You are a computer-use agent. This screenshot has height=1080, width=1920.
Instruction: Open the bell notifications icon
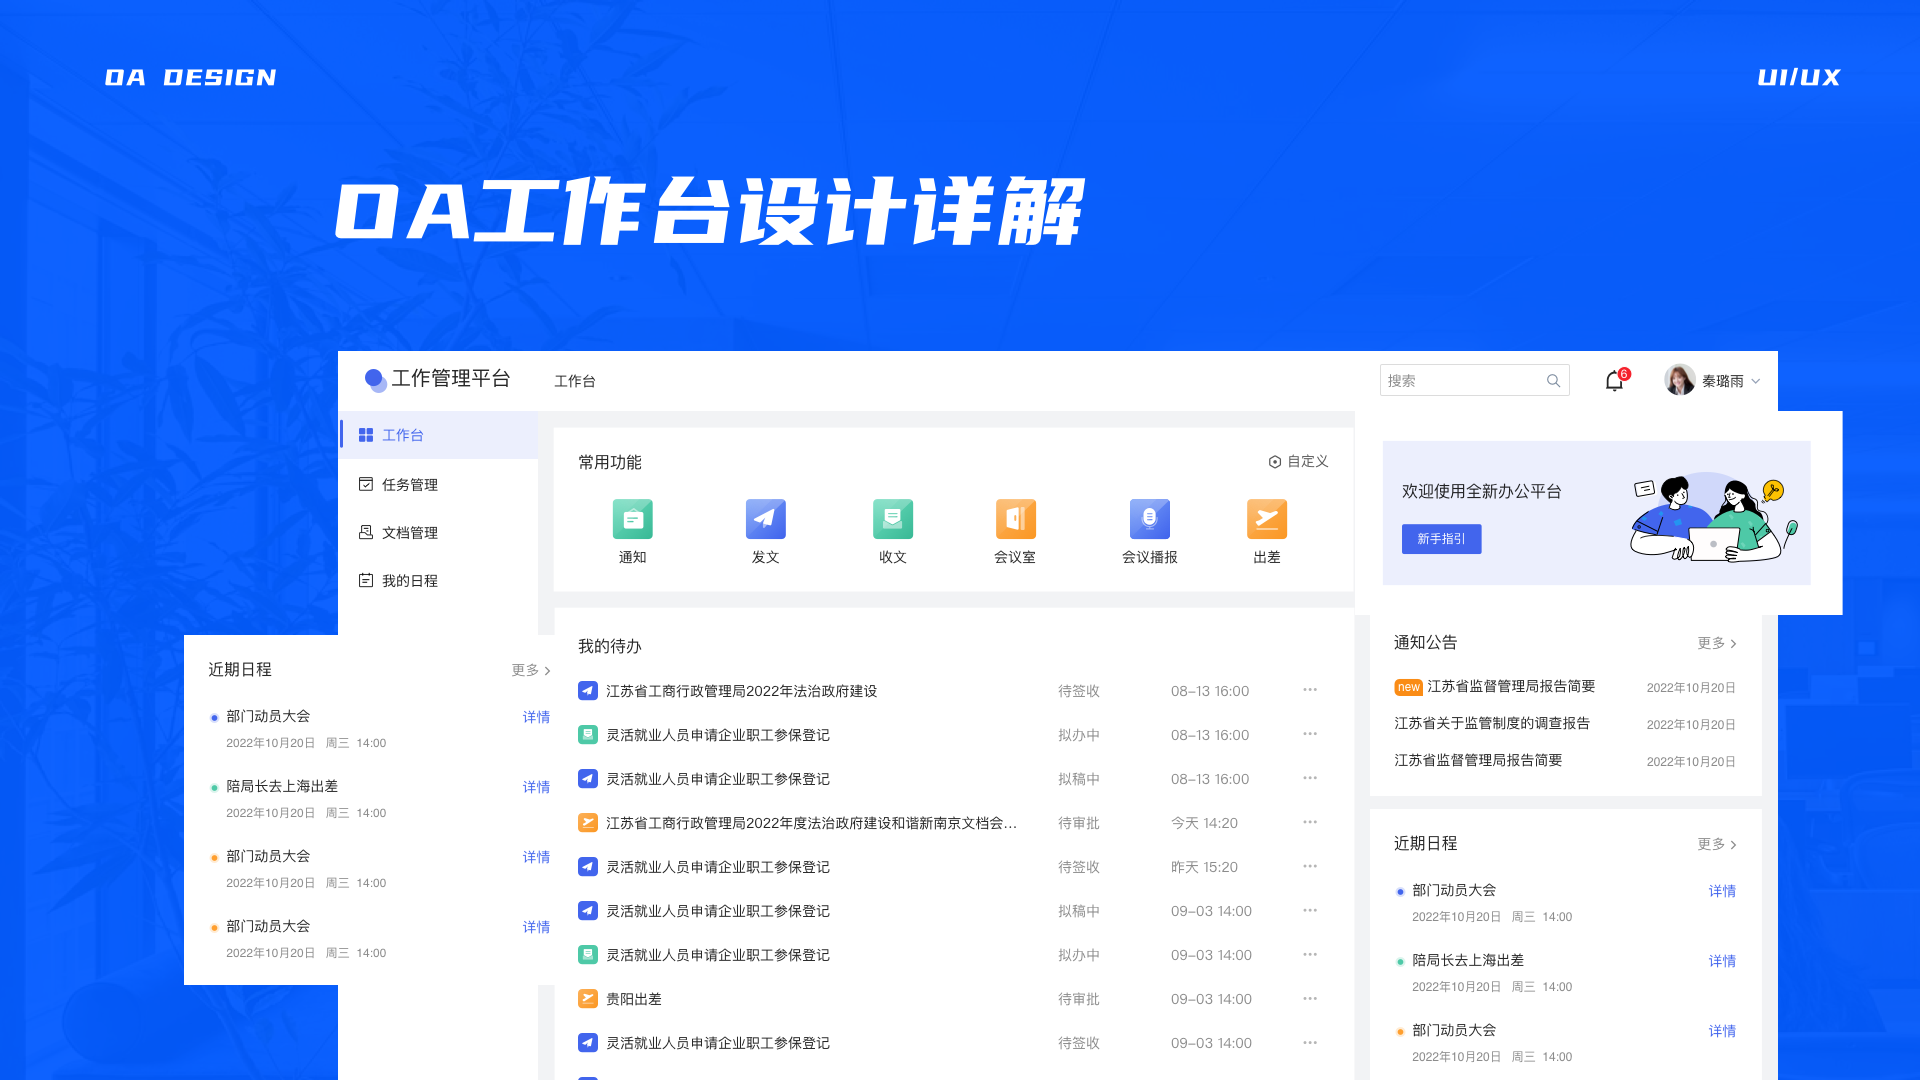pyautogui.click(x=1614, y=381)
